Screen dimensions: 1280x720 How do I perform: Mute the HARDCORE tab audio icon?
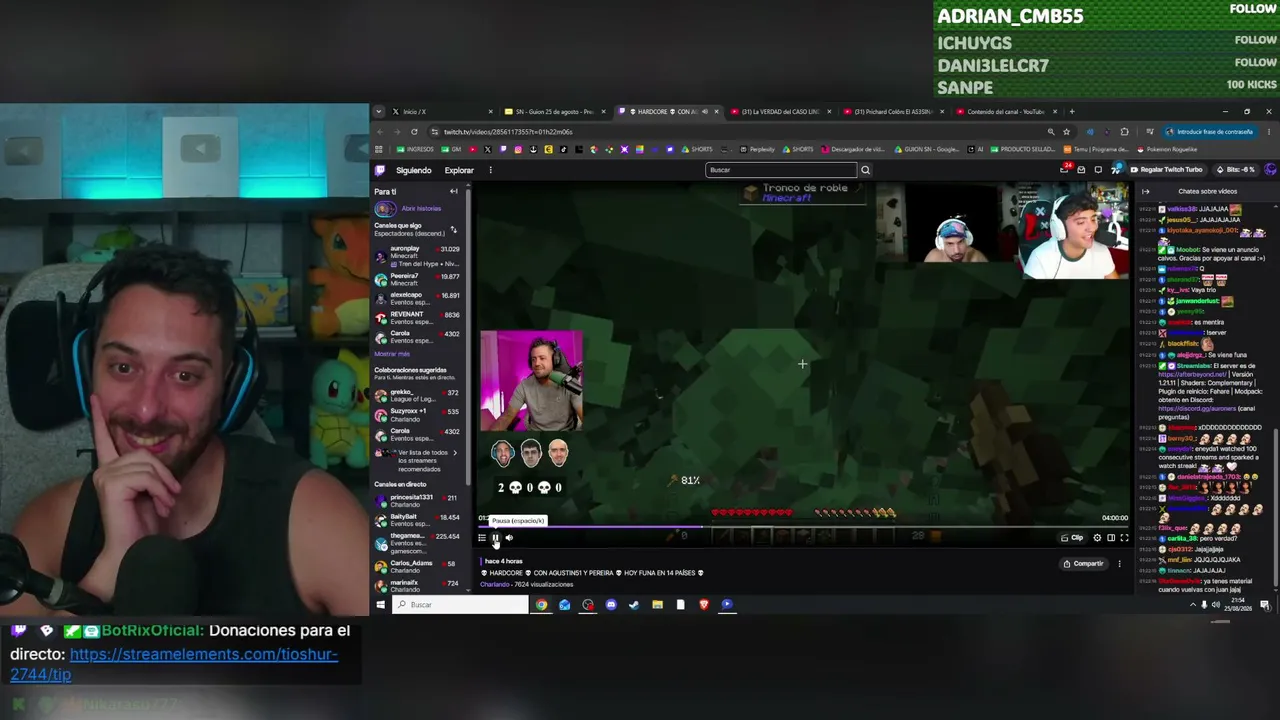tap(705, 112)
